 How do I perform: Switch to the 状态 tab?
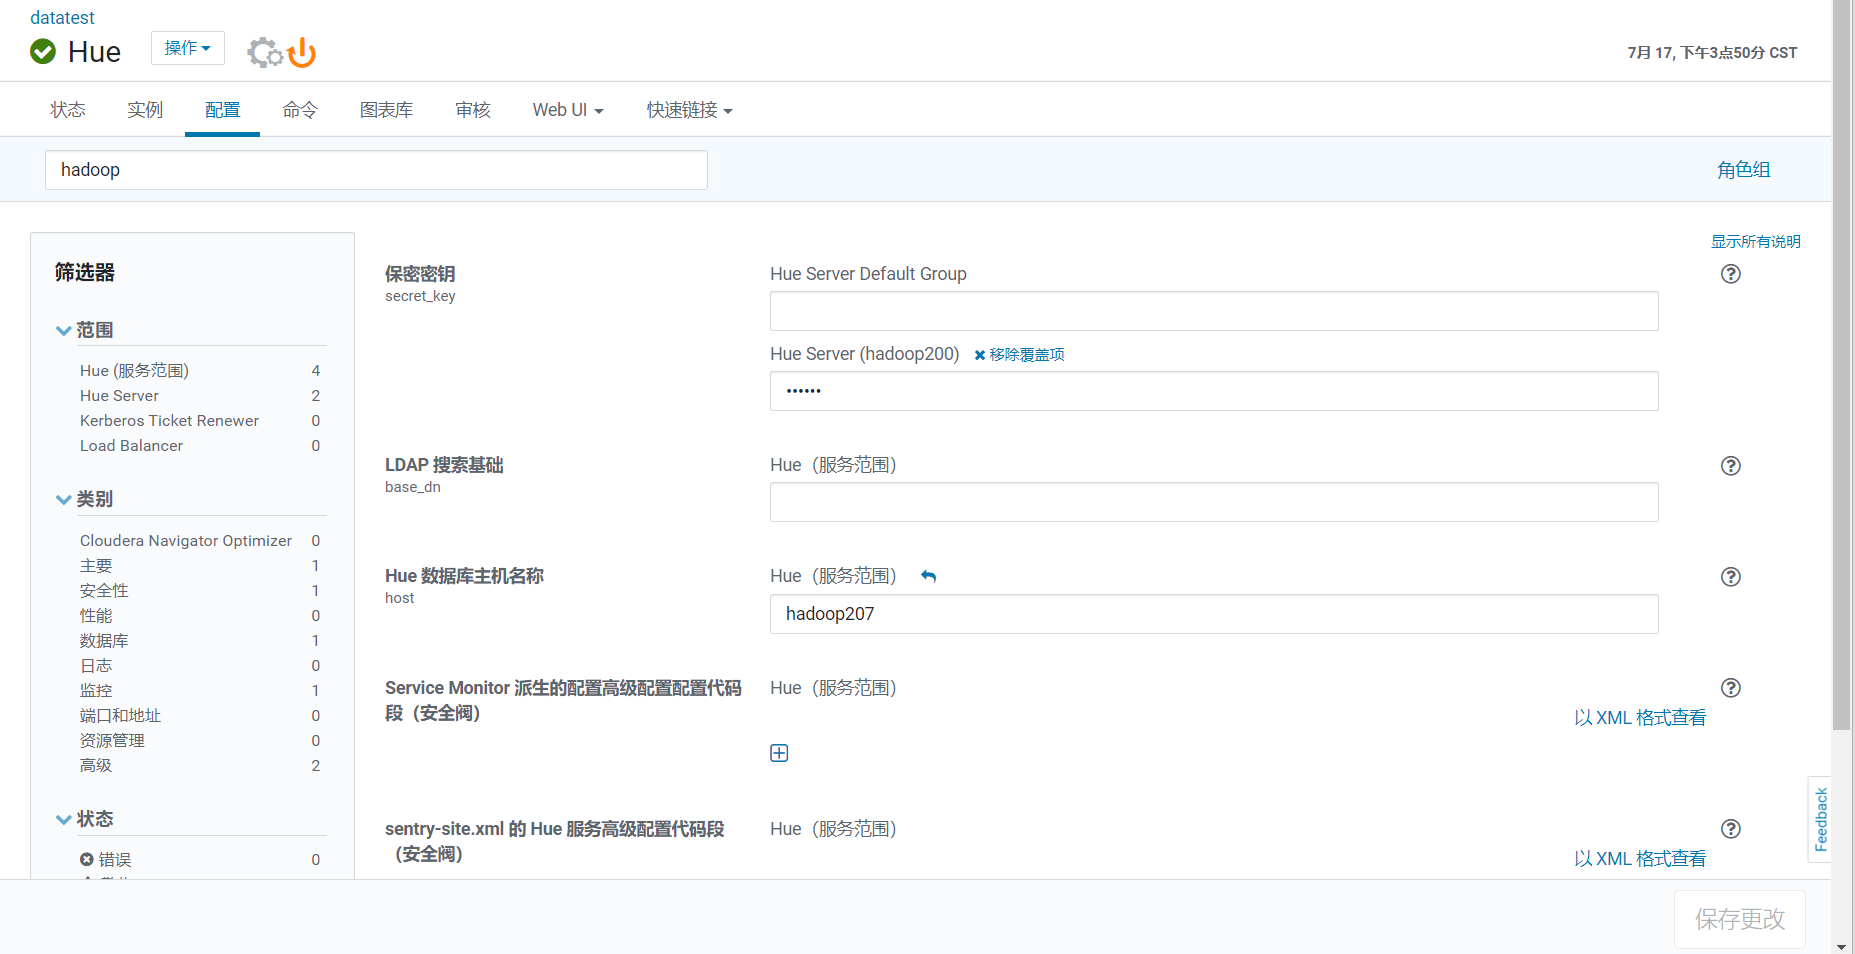[x=68, y=110]
